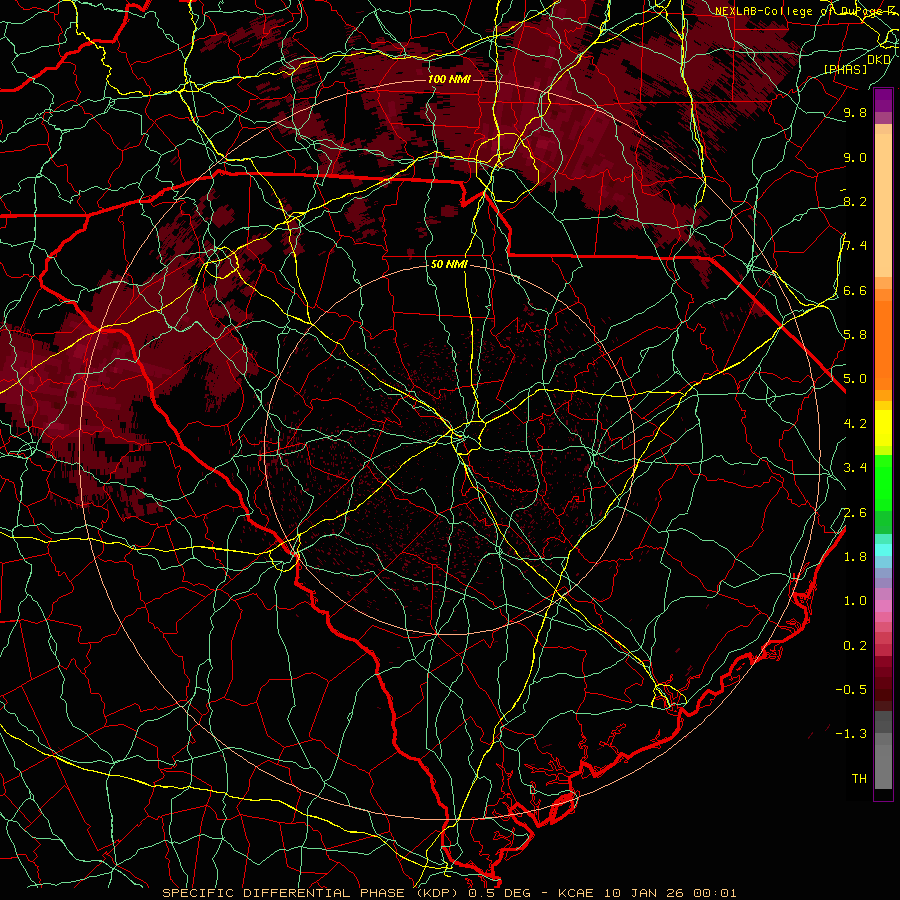Screen dimensions: 900x900
Task: Click the 00:01 timestamp in the caption
Action: [713, 893]
